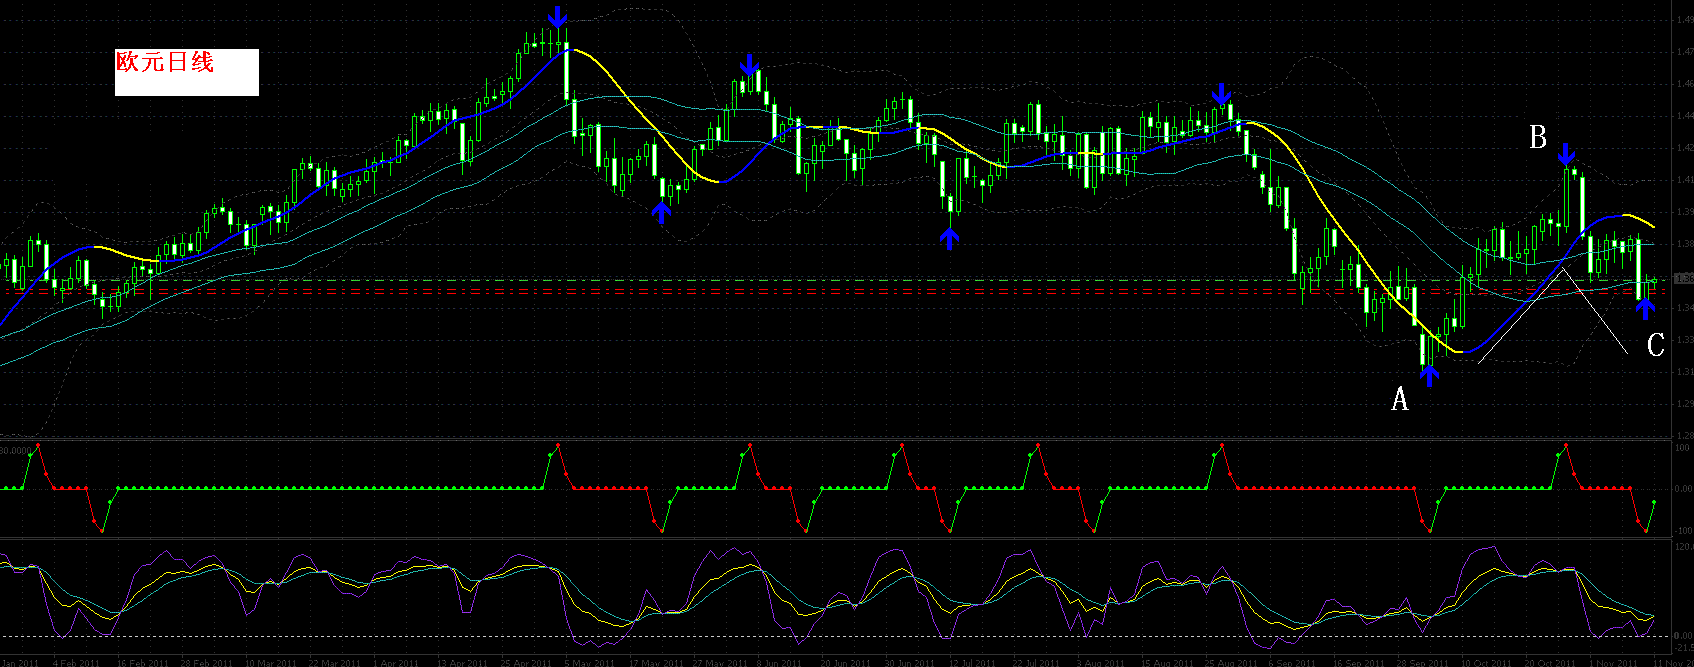Screen dimensions: 1694x667
Task: Click the 20 Oct 2011 date on the time axis
Action: point(1549,662)
